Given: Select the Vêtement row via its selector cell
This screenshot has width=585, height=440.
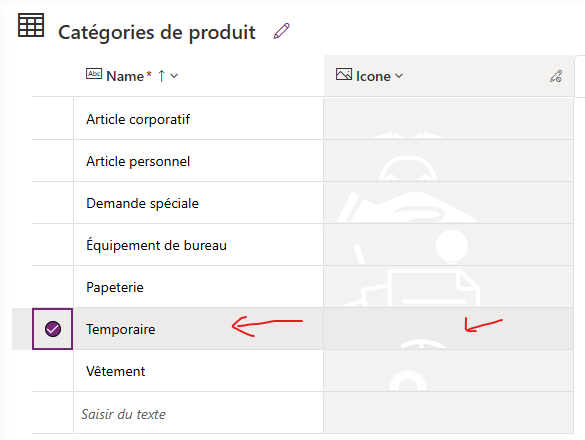Looking at the screenshot, I should (x=53, y=371).
